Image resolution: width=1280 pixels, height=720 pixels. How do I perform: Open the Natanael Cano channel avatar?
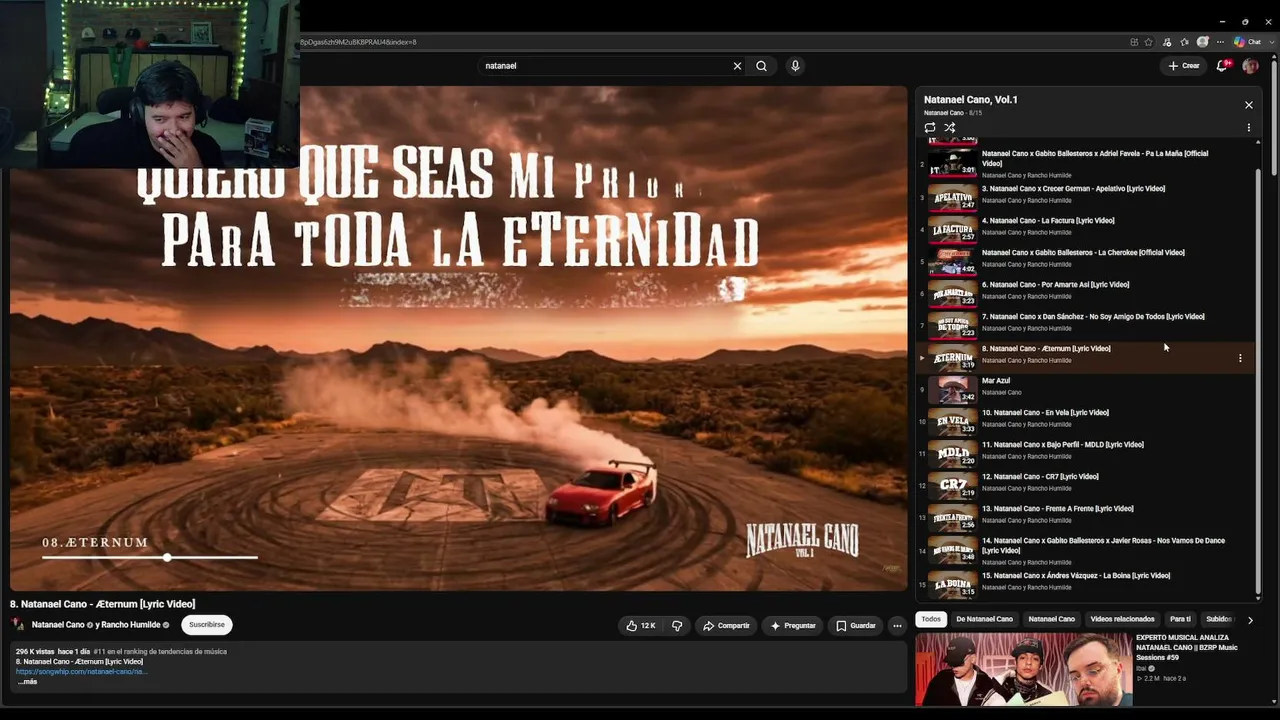click(17, 625)
